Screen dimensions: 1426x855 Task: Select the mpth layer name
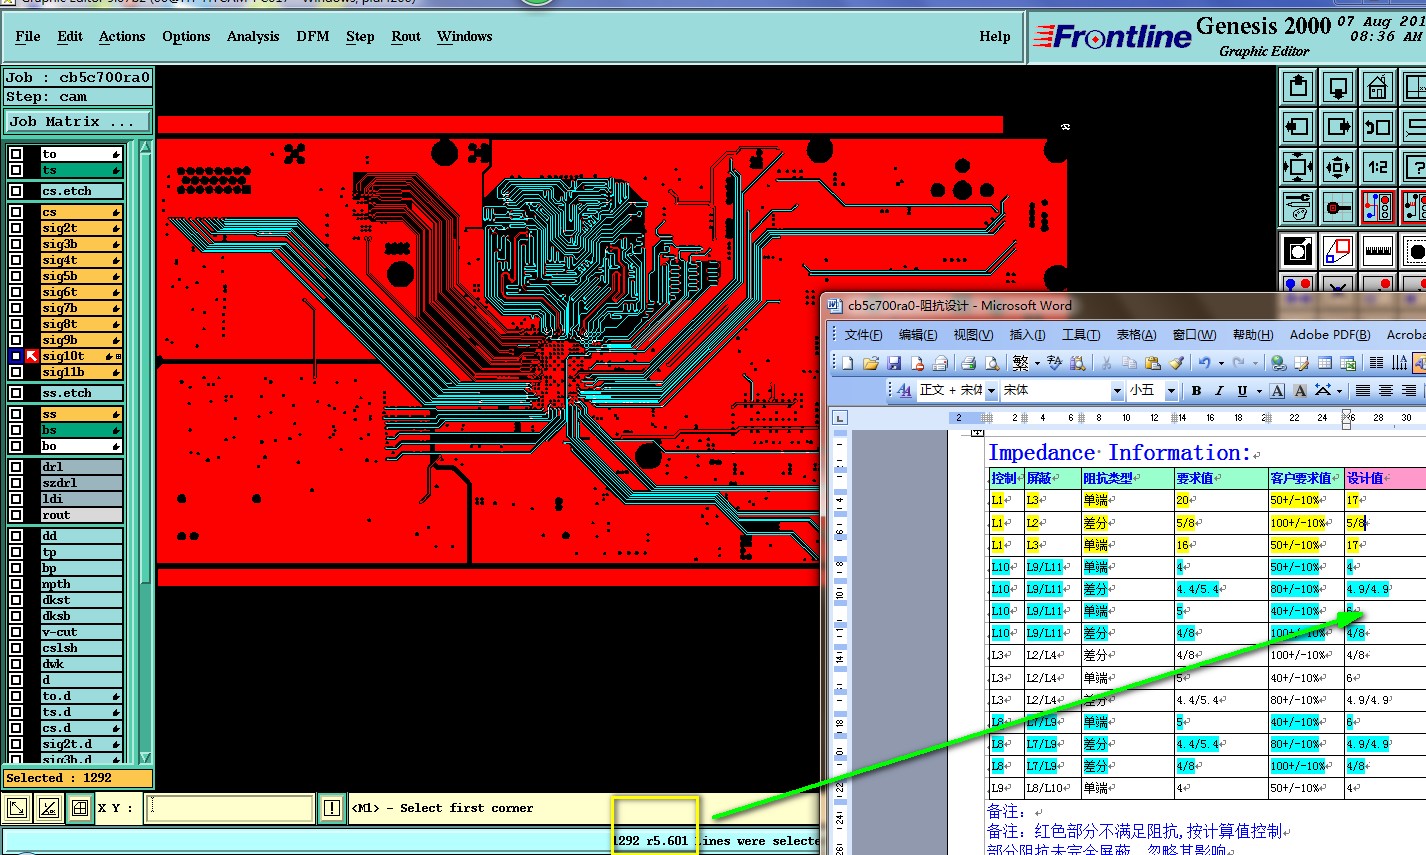81,584
